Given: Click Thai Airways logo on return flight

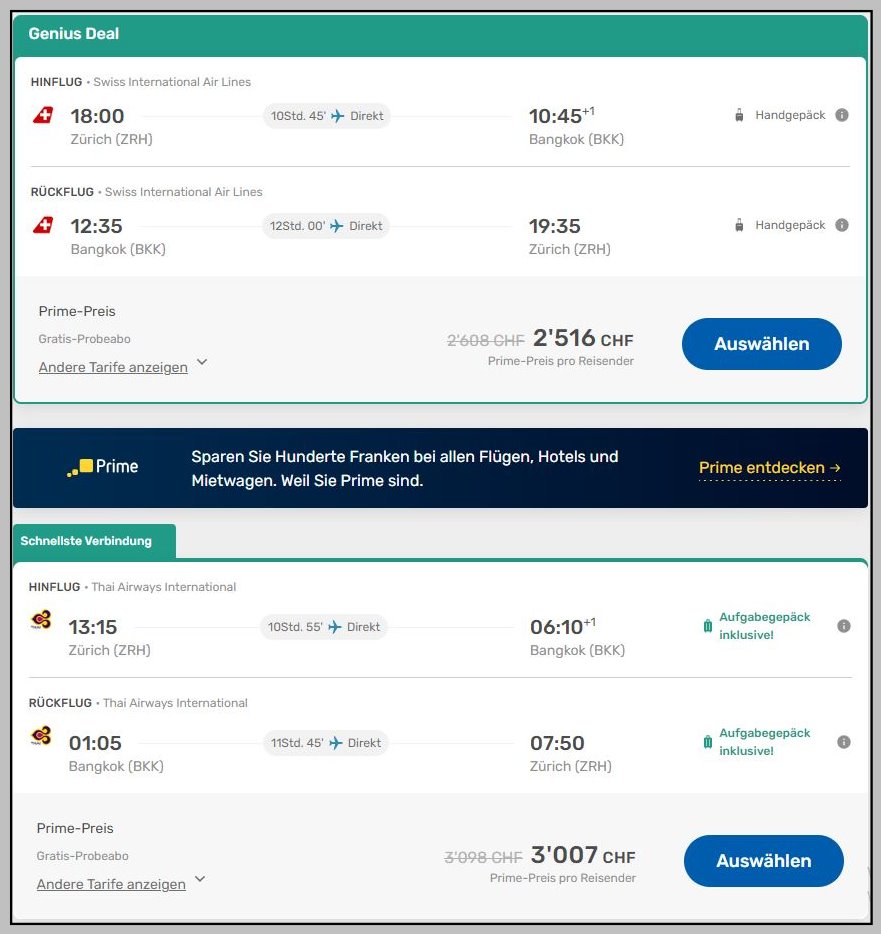Looking at the screenshot, I should pyautogui.click(x=41, y=739).
